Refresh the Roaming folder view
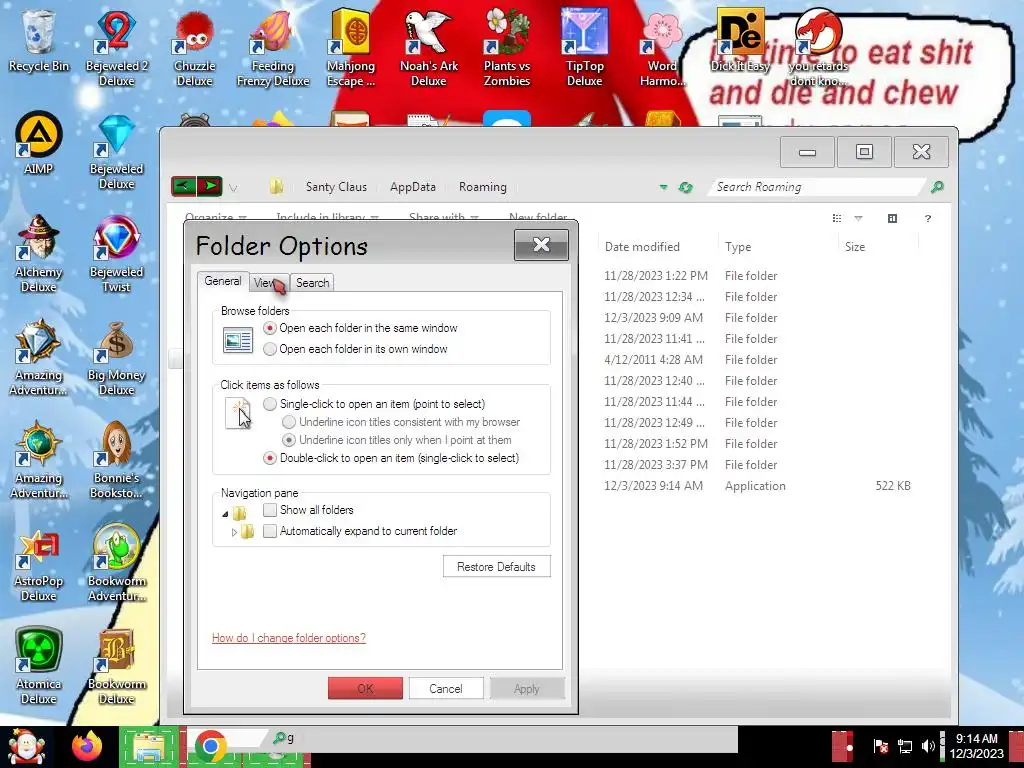 (685, 187)
